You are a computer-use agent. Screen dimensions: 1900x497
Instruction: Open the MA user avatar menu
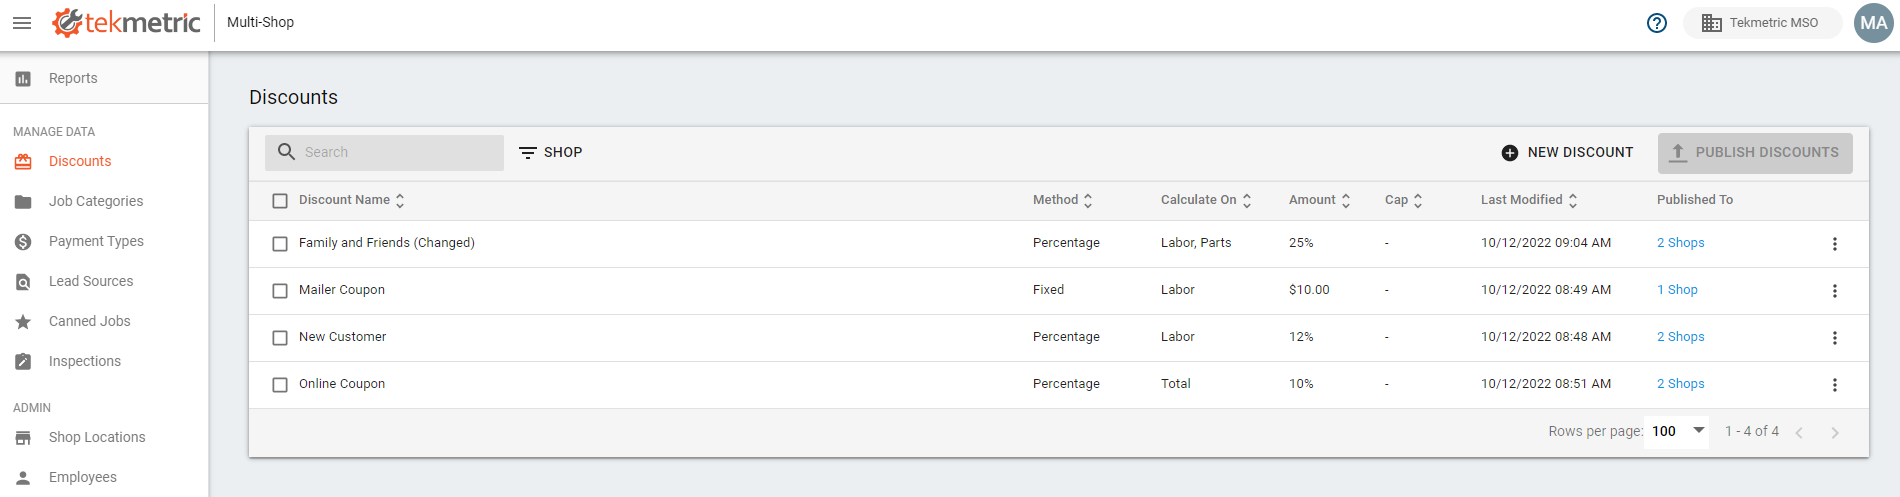click(x=1874, y=23)
